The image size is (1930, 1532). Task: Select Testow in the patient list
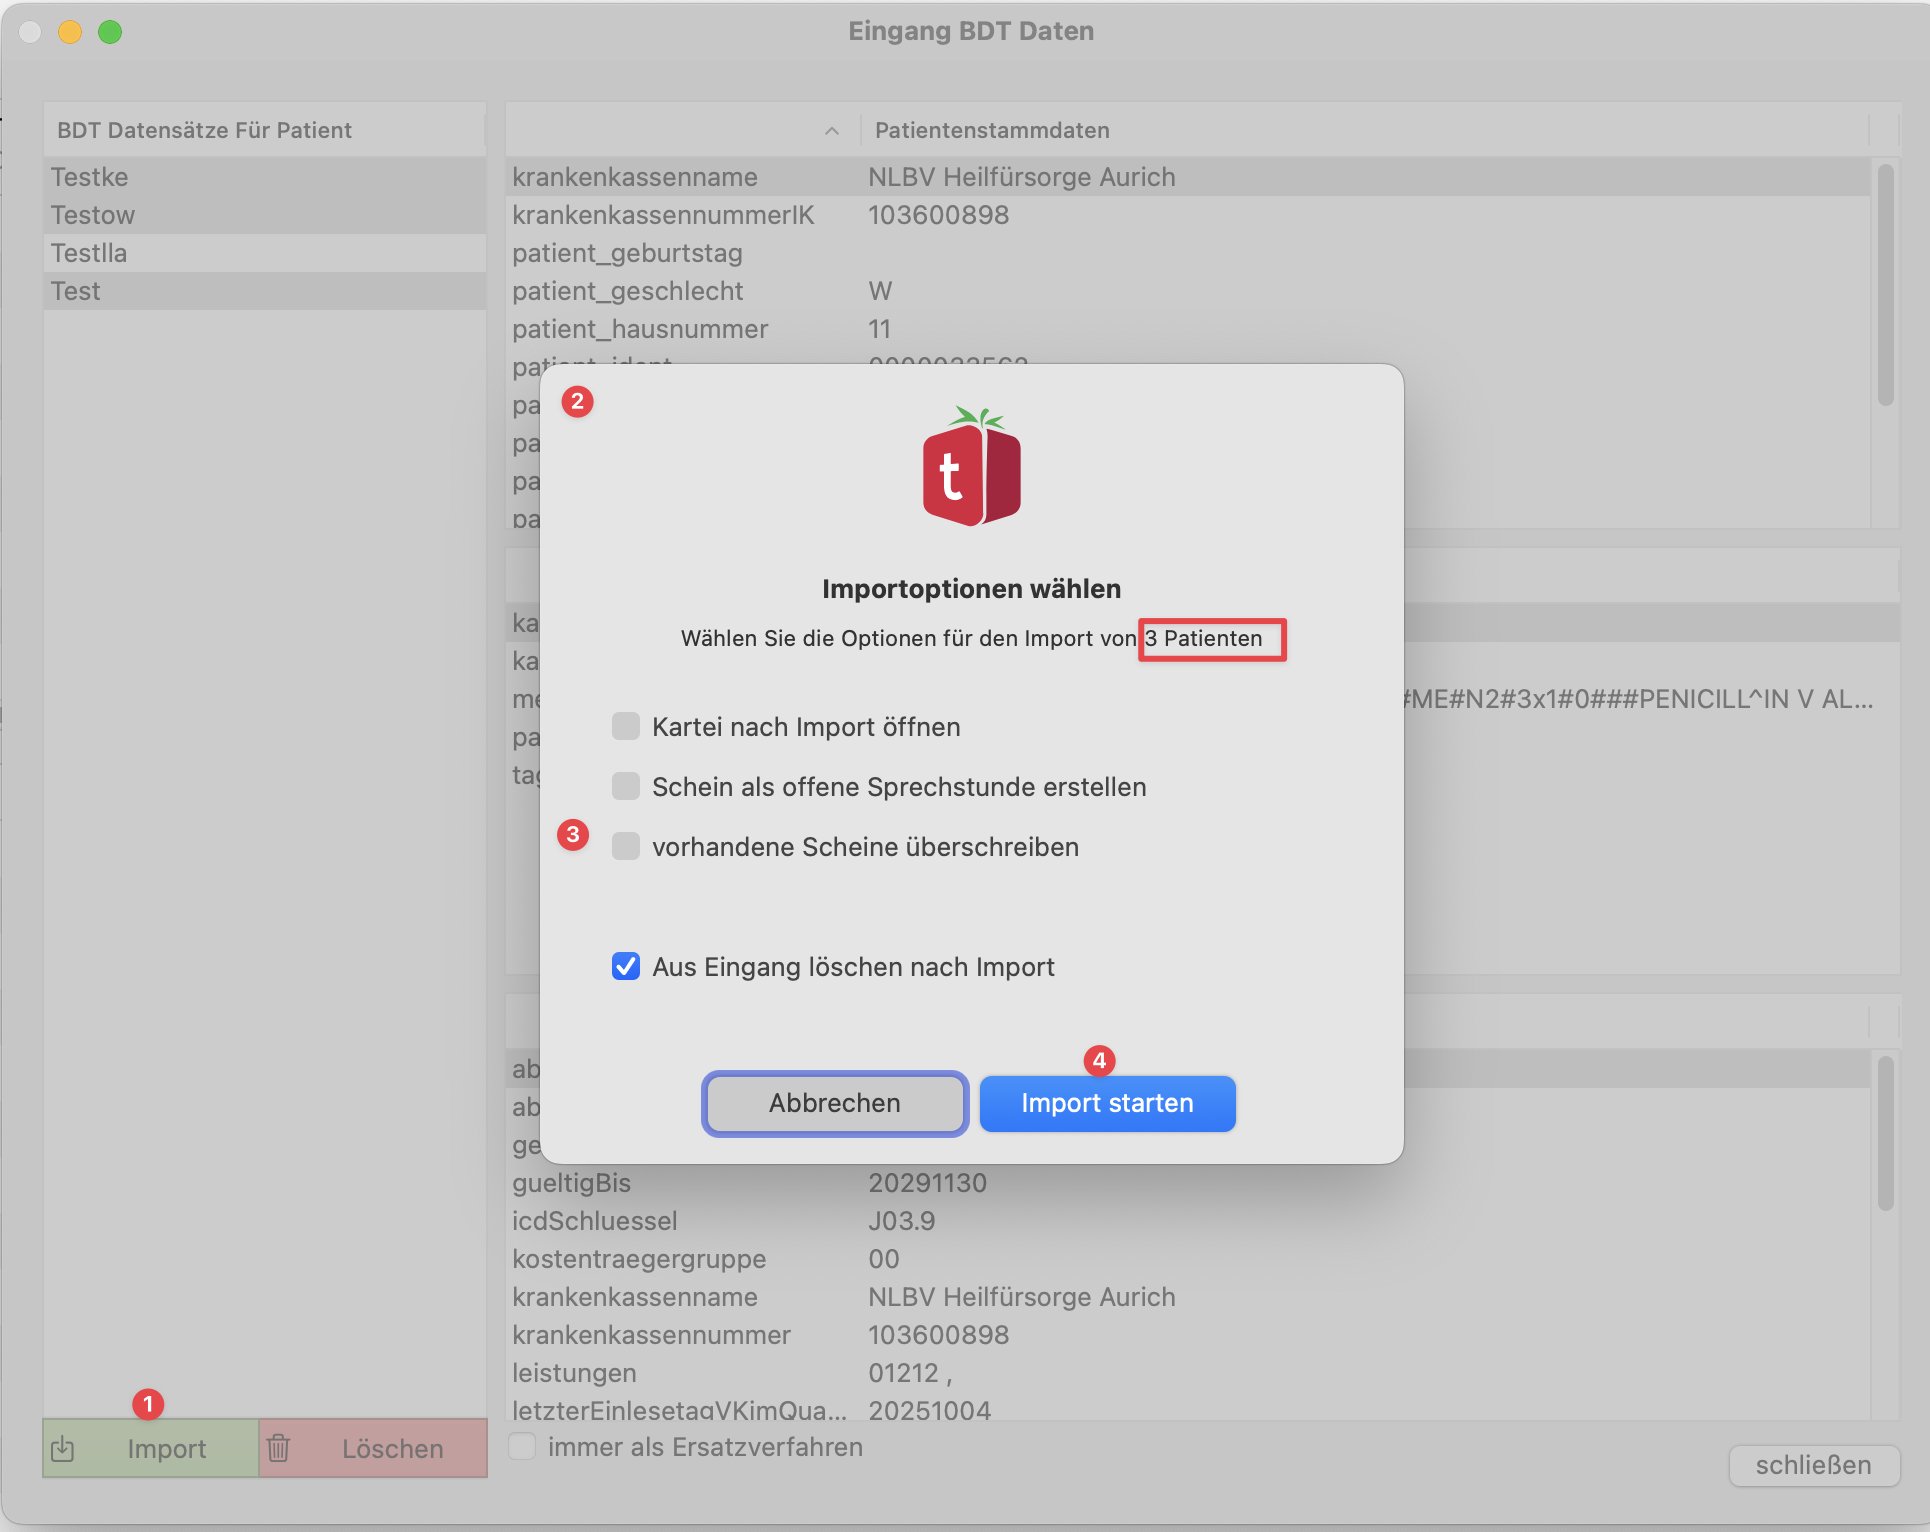point(93,215)
